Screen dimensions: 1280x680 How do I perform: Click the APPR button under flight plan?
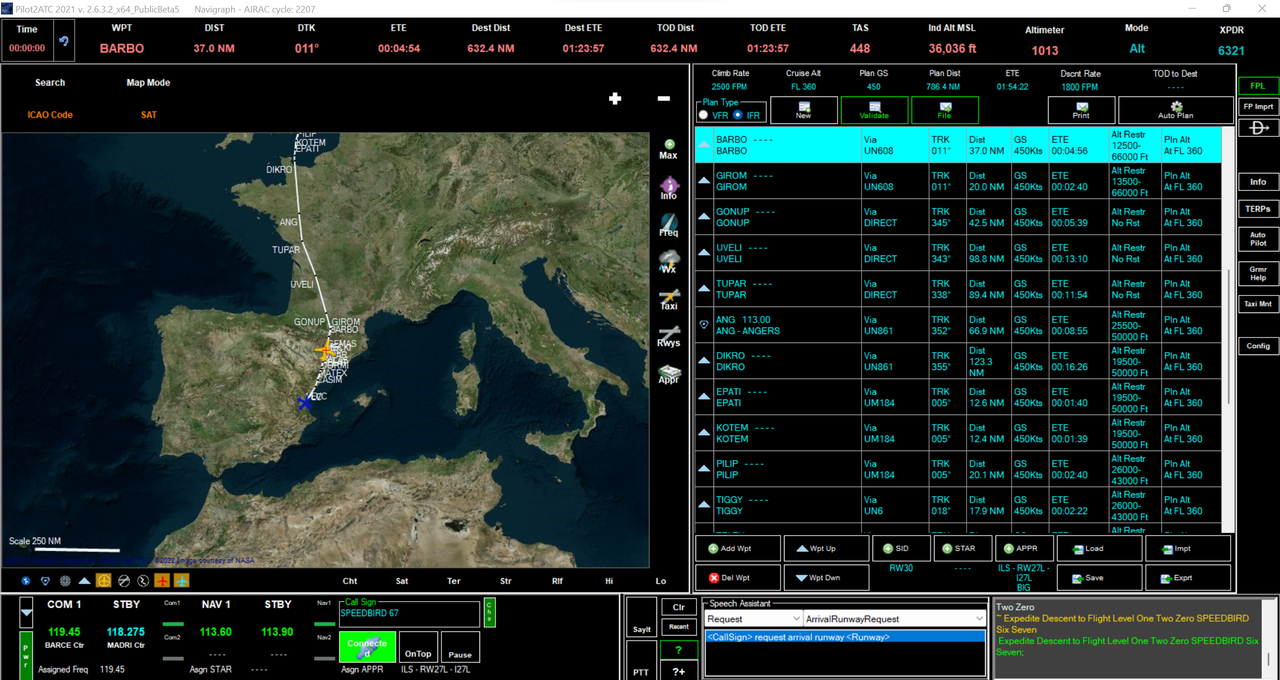[1025, 549]
